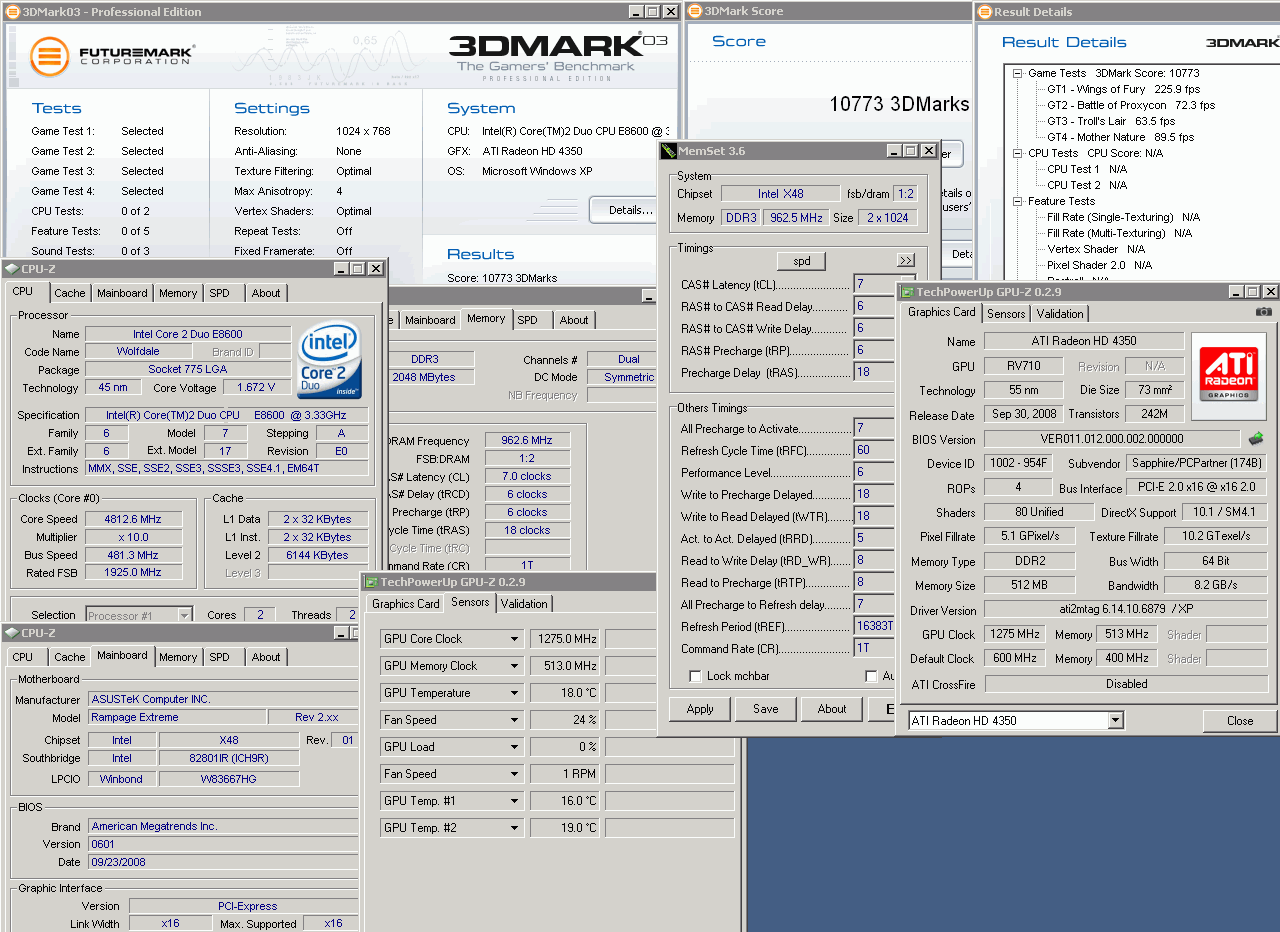The image size is (1280, 932).
Task: Switch to the Graphics Card tab in the GPU-Z Sensors window
Action: point(406,604)
